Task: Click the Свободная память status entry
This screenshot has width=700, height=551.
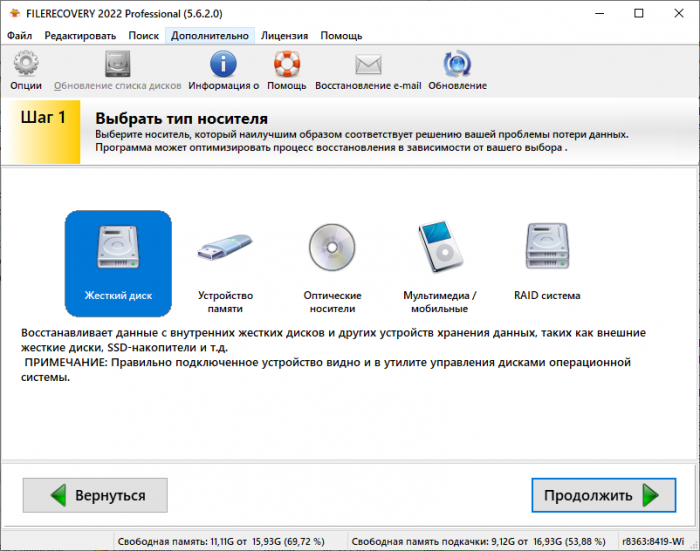Action: point(221,541)
